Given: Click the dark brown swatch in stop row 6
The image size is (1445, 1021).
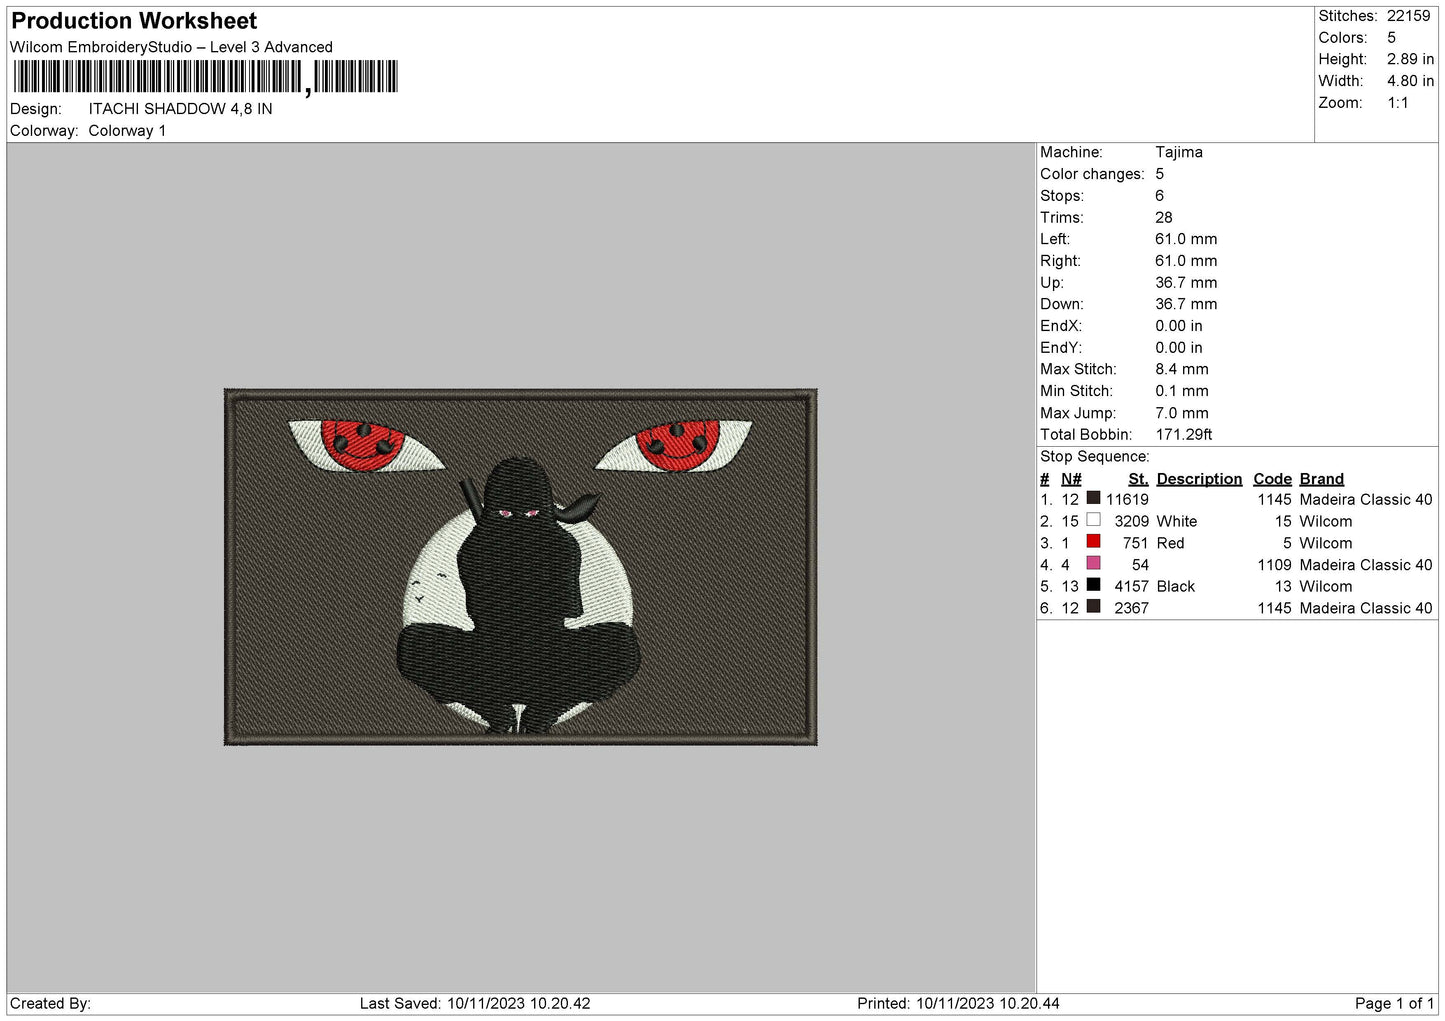Looking at the screenshot, I should click(x=1093, y=606).
